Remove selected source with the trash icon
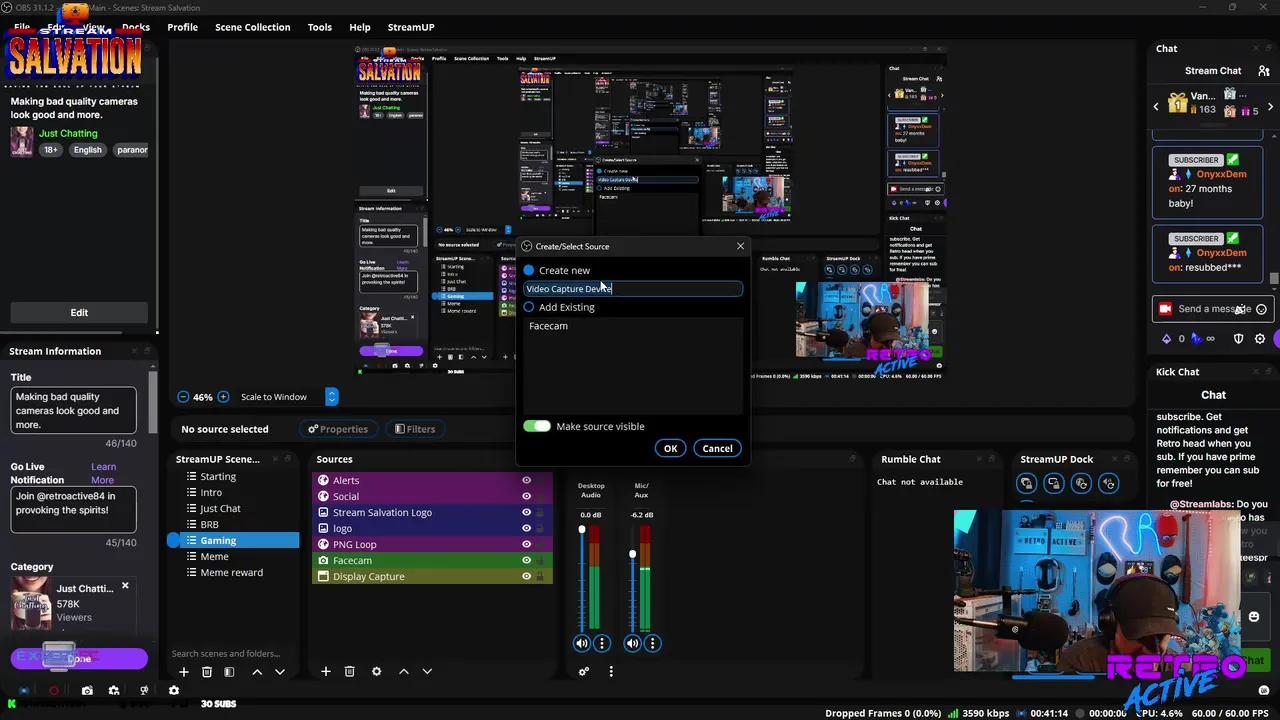Image resolution: width=1280 pixels, height=720 pixels. click(349, 671)
